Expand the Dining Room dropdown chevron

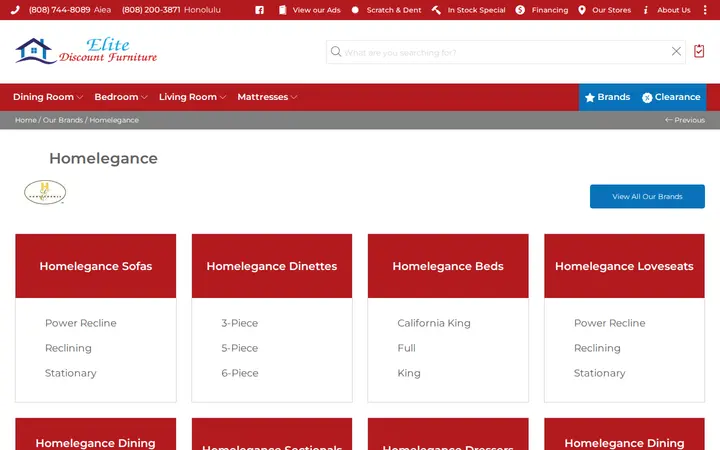(x=80, y=97)
